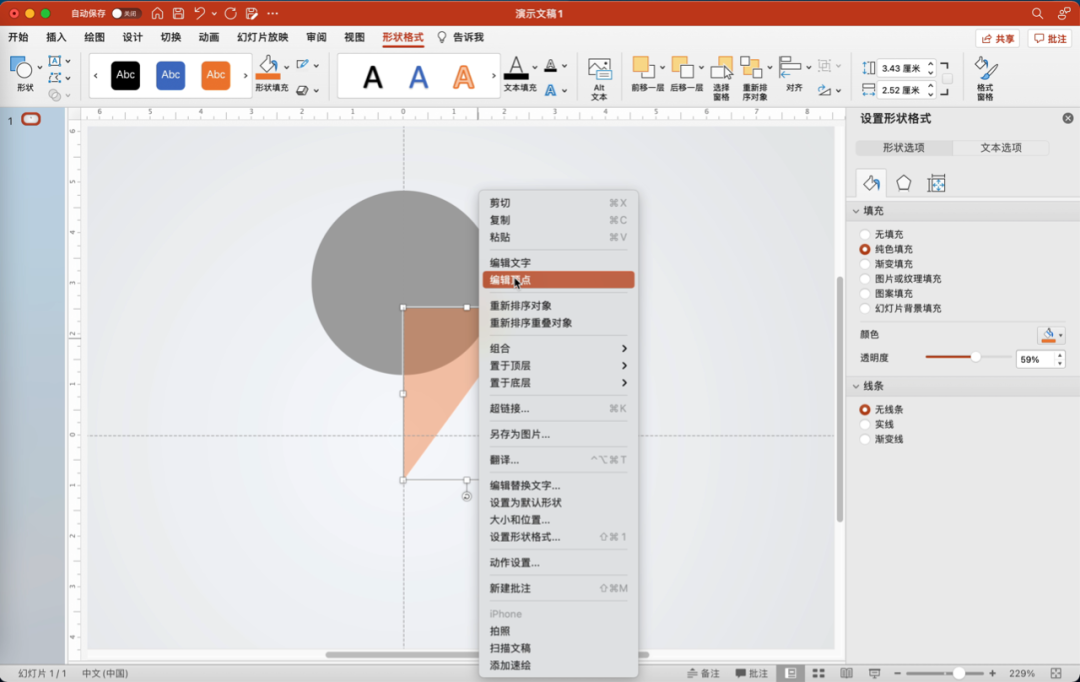Select the Fill & Line bucket tab
The width and height of the screenshot is (1080, 682).
[x=871, y=183]
